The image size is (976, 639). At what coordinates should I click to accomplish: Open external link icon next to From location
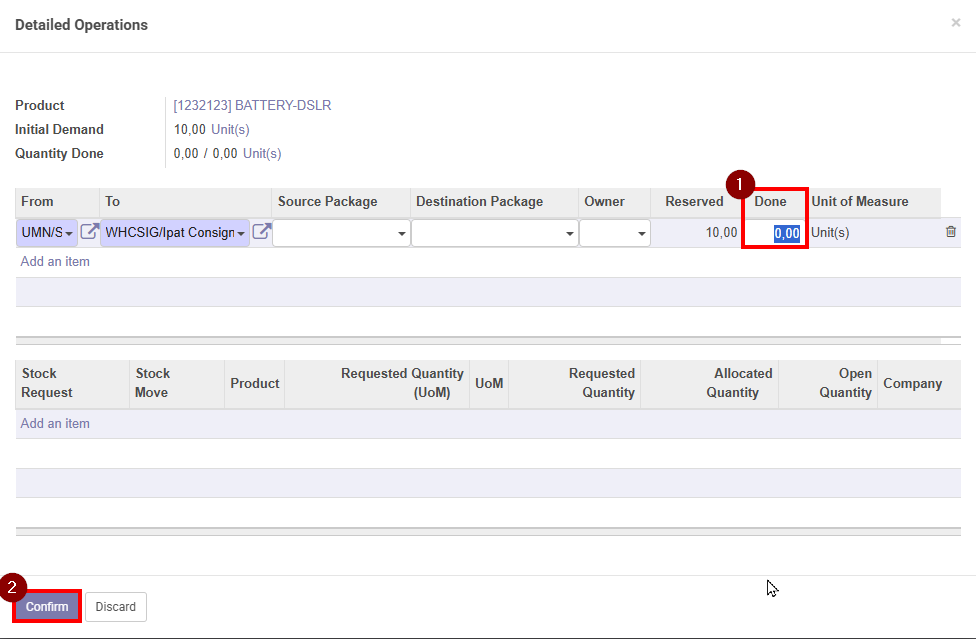coord(89,232)
